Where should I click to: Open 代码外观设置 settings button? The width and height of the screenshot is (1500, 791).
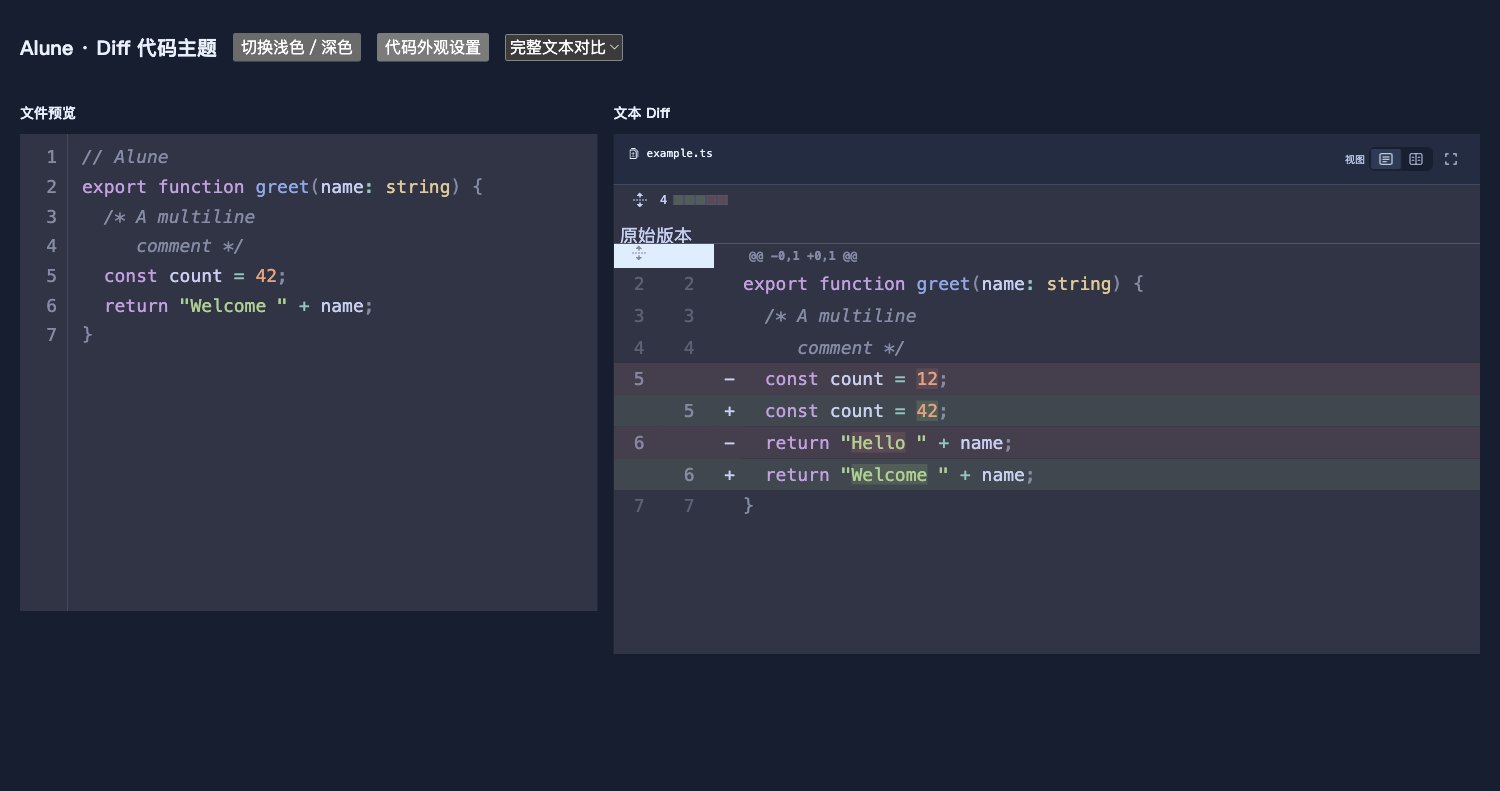(x=433, y=47)
